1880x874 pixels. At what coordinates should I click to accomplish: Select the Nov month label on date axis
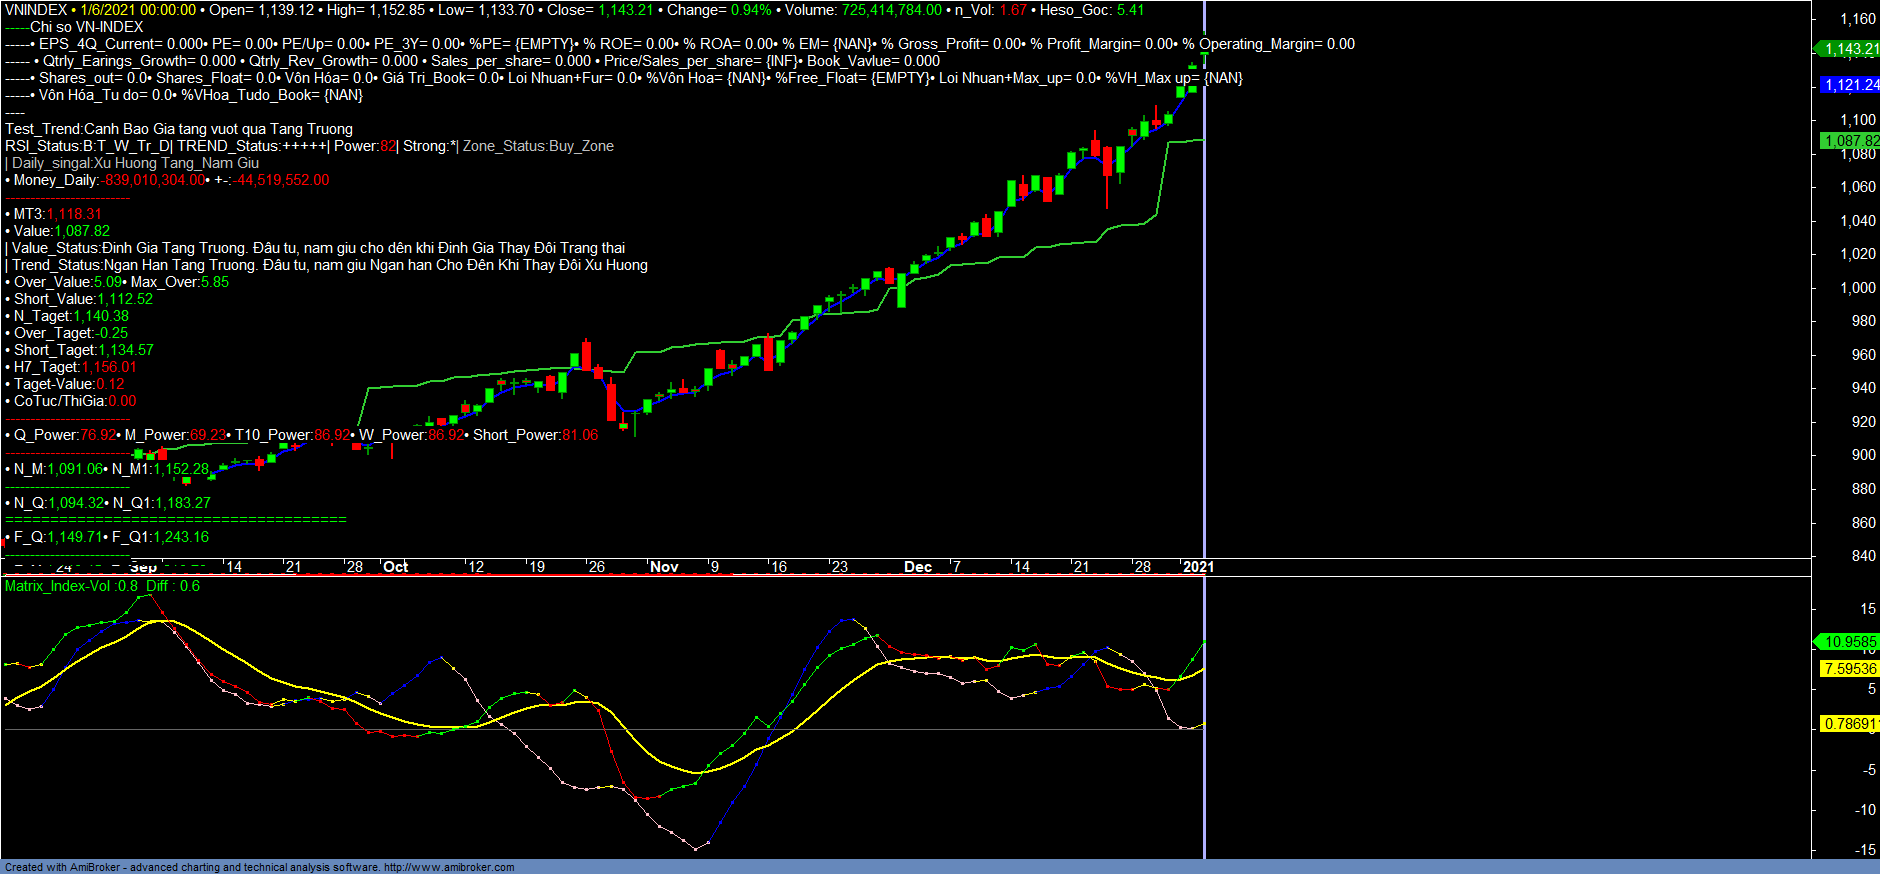[664, 567]
